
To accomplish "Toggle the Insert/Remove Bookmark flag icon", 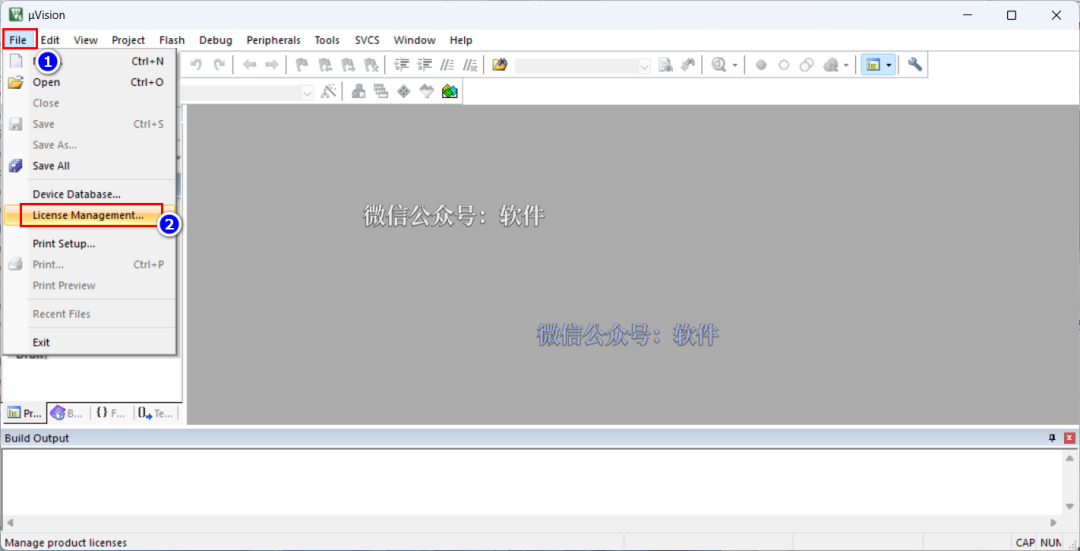I will point(301,65).
